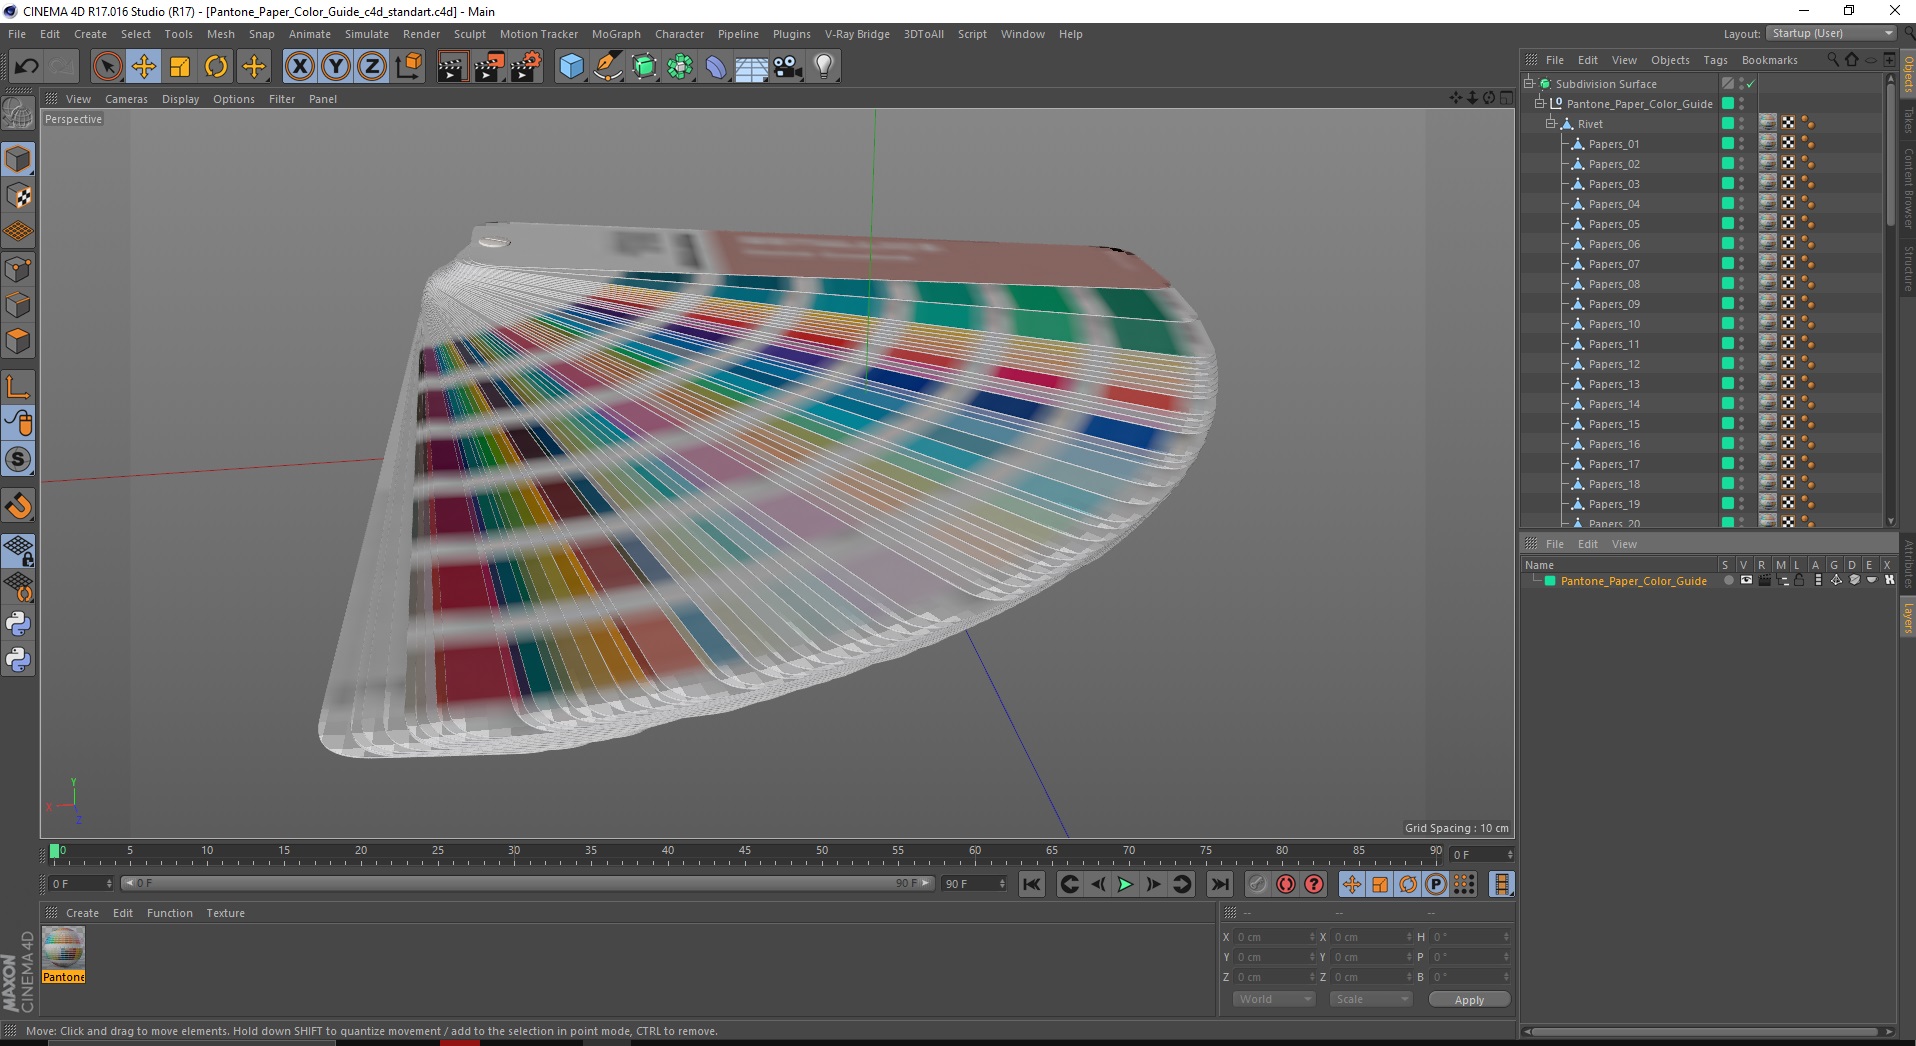
Task: Add a camera object
Action: [788, 67]
